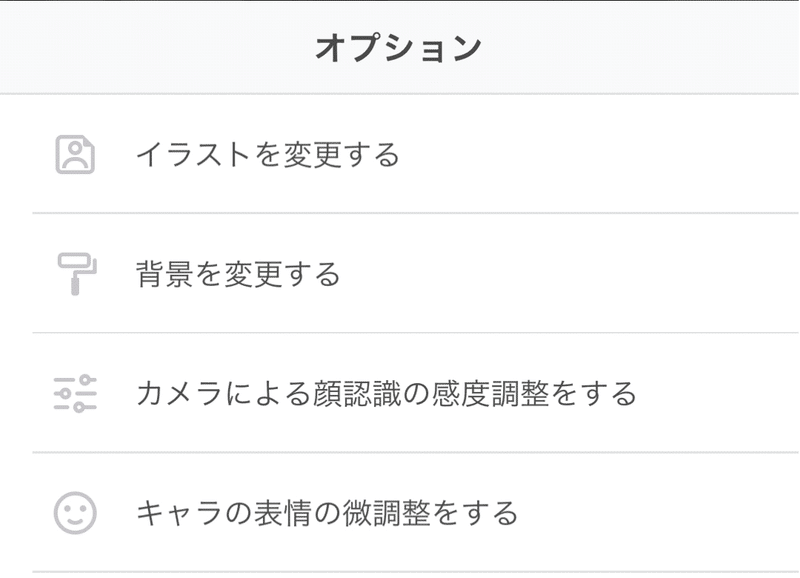Select the change background text label

point(238,274)
